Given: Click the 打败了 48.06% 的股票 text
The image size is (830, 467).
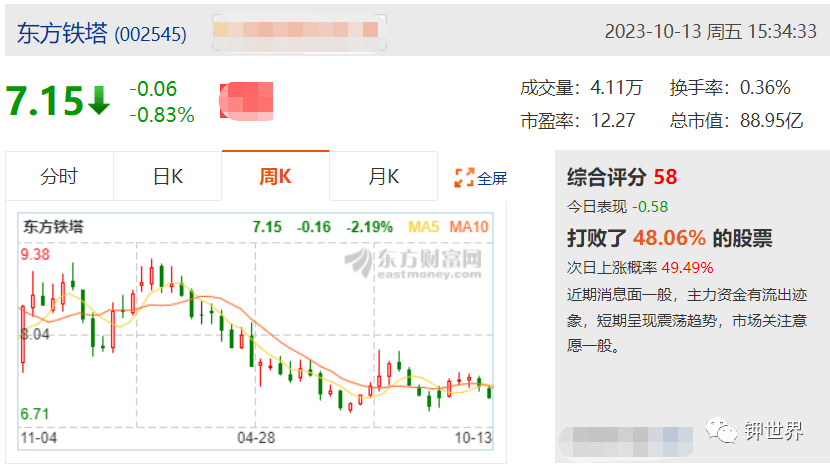Looking at the screenshot, I should (x=670, y=238).
